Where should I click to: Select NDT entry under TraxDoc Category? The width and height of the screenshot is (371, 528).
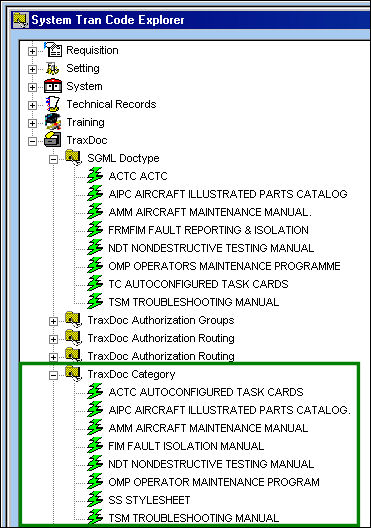point(211,464)
